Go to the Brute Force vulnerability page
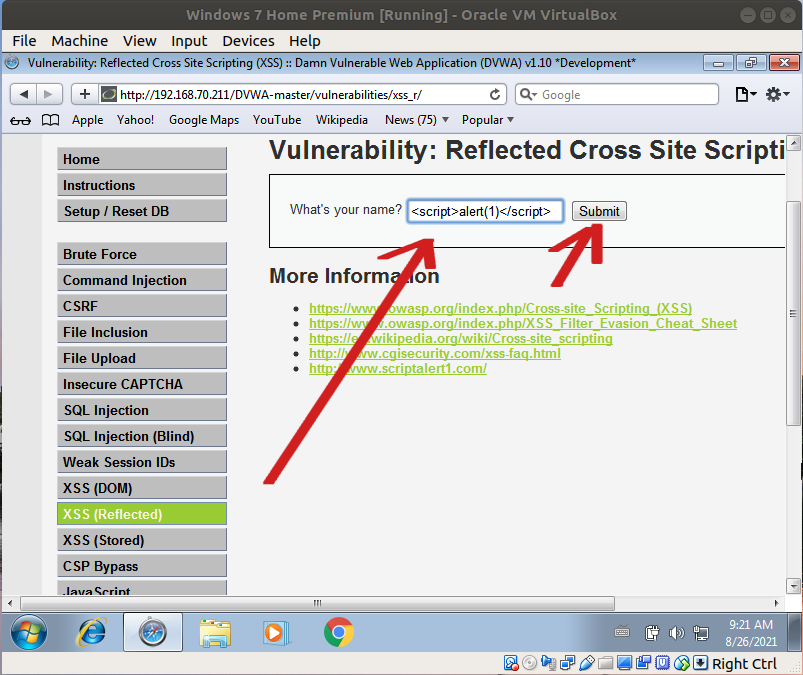The height and width of the screenshot is (675, 803). point(142,254)
